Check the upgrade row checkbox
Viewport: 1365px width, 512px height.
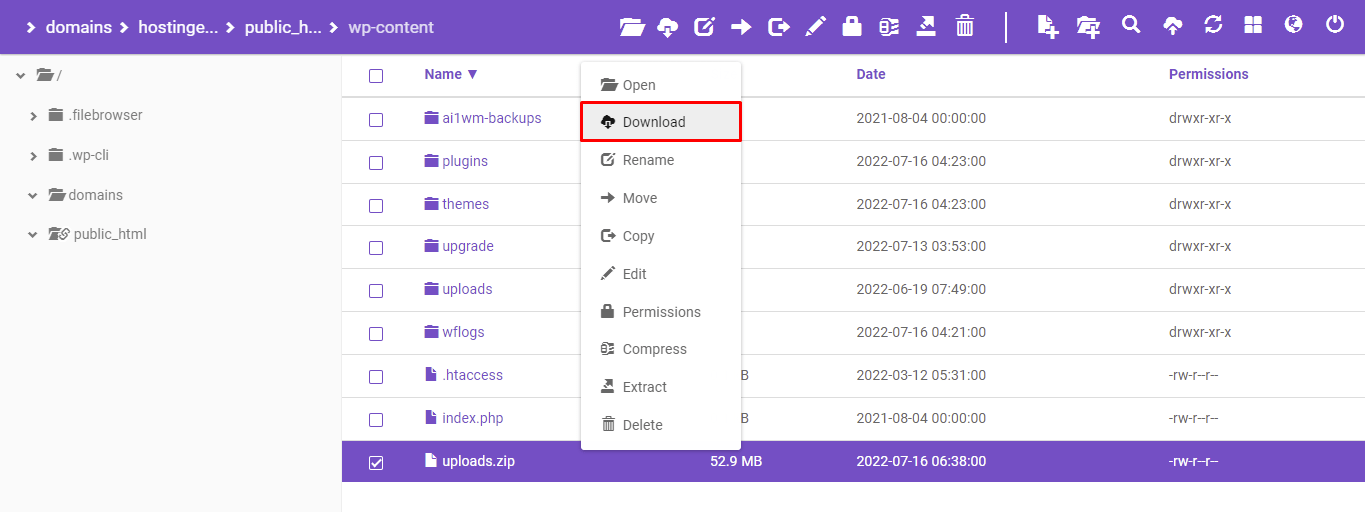376,248
